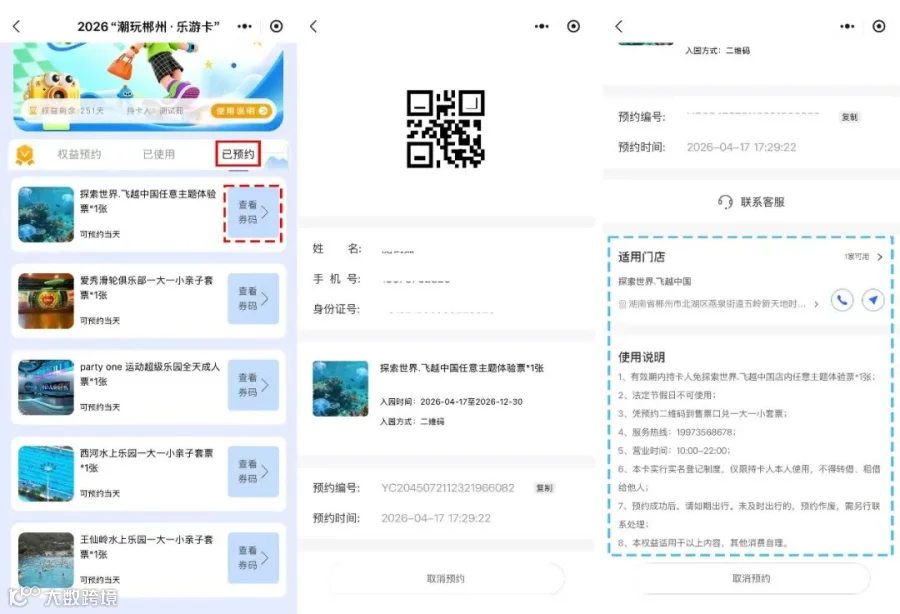Viewport: 900px width, 614px height.
Task: Select 入园时间 2026-04-17至2026-12-30 text
Action: pyautogui.click(x=451, y=402)
